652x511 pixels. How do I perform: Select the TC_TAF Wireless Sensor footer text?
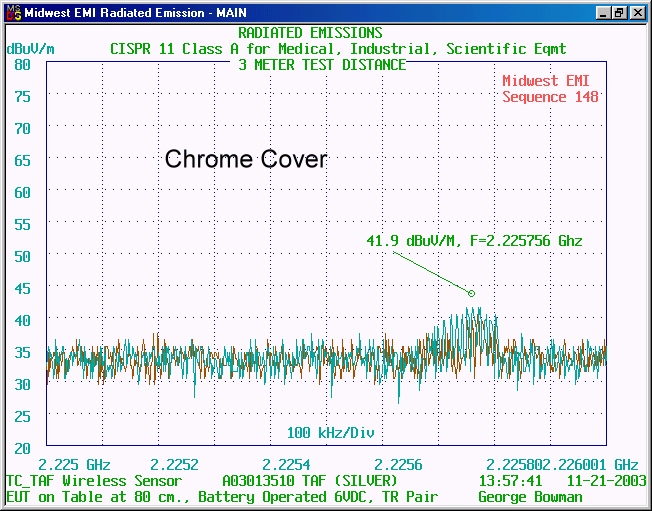click(94, 481)
